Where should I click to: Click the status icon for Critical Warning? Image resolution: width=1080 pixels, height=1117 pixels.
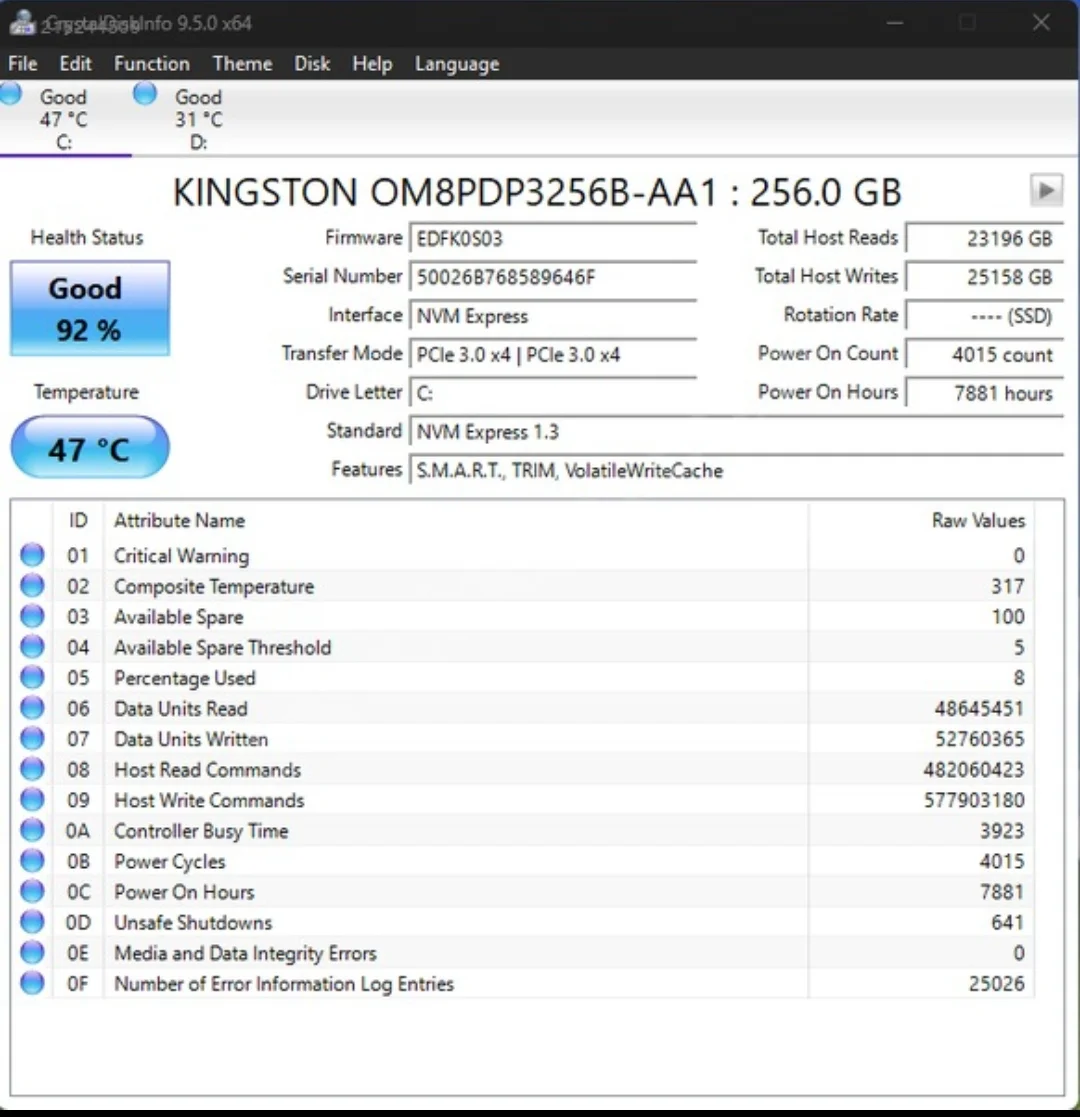click(x=32, y=555)
